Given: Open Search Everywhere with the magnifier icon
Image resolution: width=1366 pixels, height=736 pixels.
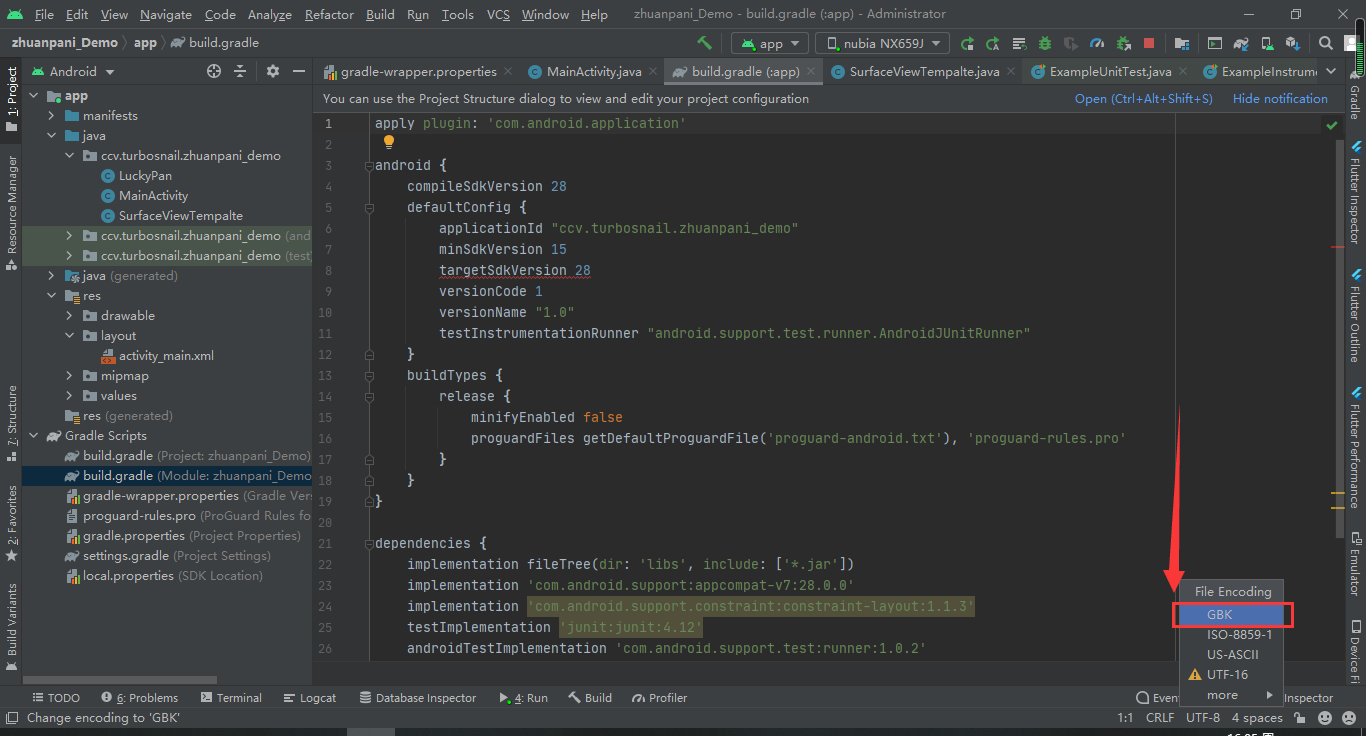Looking at the screenshot, I should click(1325, 44).
